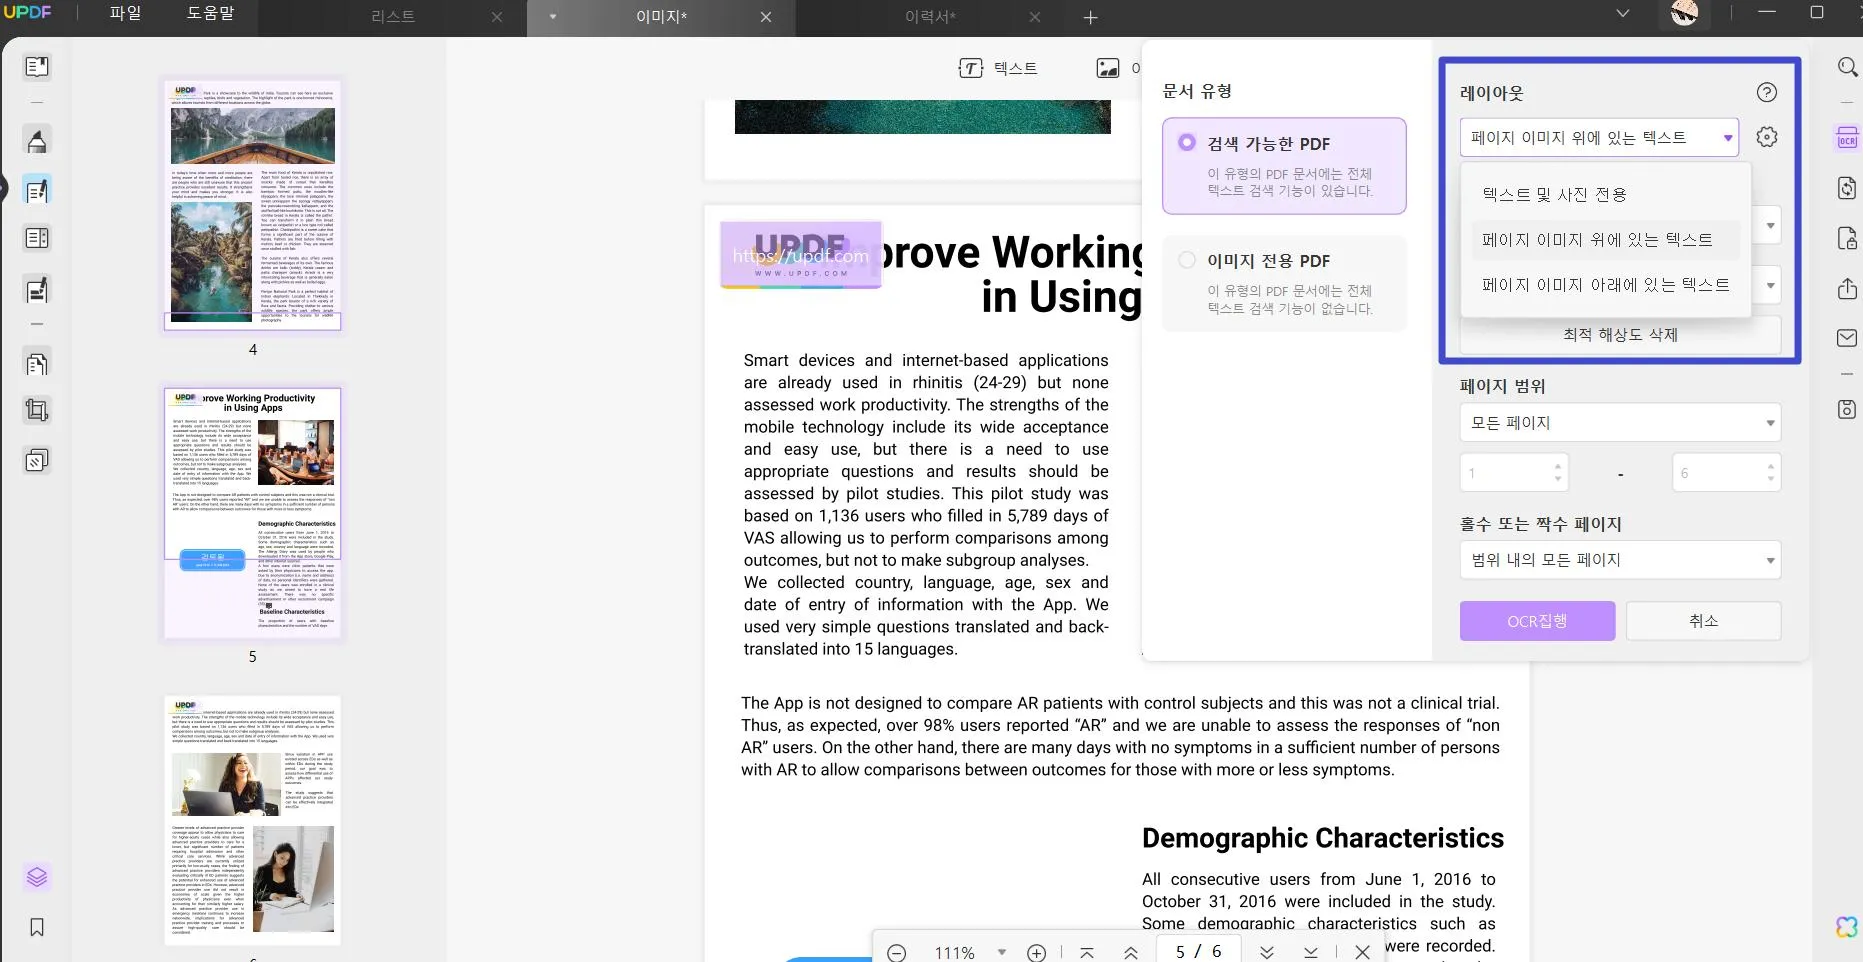Switch to the 리스트 tab
The height and width of the screenshot is (962, 1863).
(x=392, y=17)
